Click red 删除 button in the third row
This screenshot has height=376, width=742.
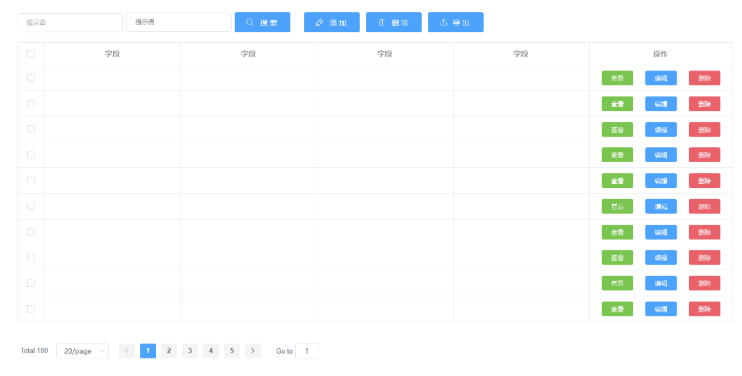(x=704, y=130)
